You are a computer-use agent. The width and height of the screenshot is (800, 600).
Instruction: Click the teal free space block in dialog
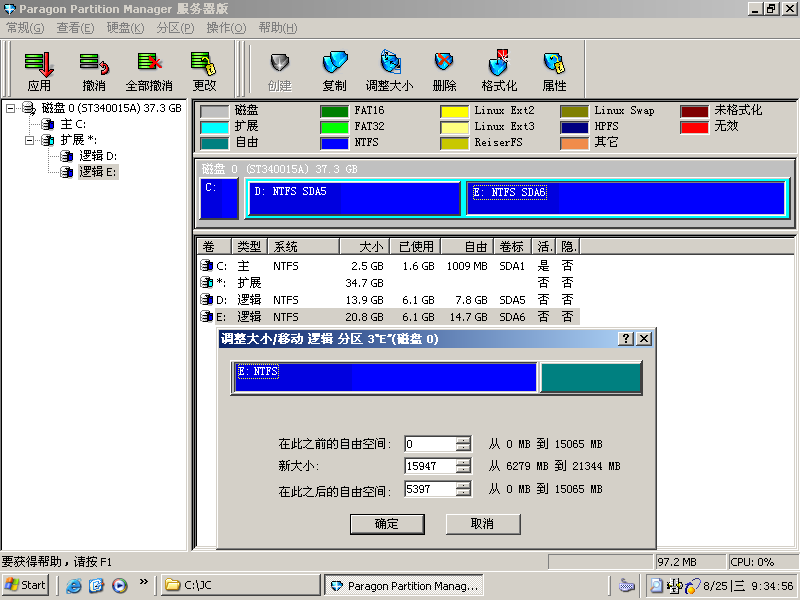pos(590,377)
